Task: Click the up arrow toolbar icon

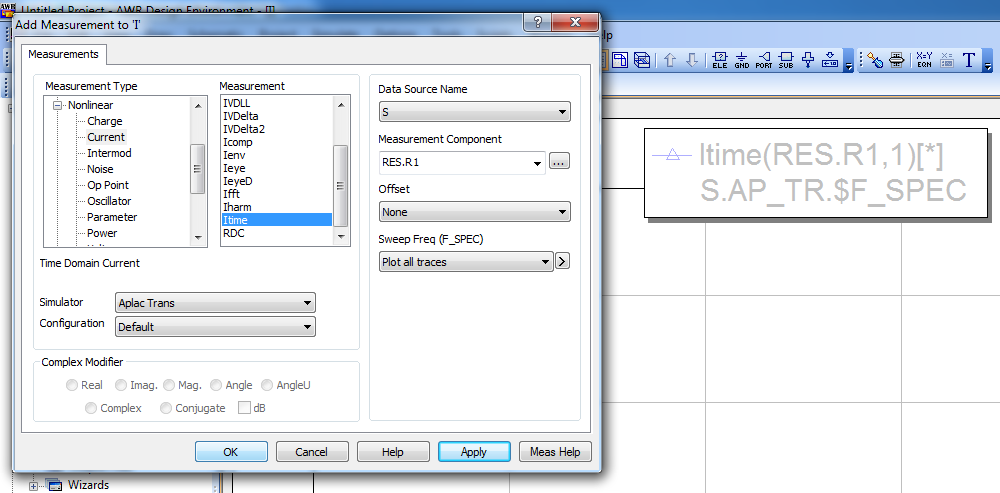Action: pos(670,60)
